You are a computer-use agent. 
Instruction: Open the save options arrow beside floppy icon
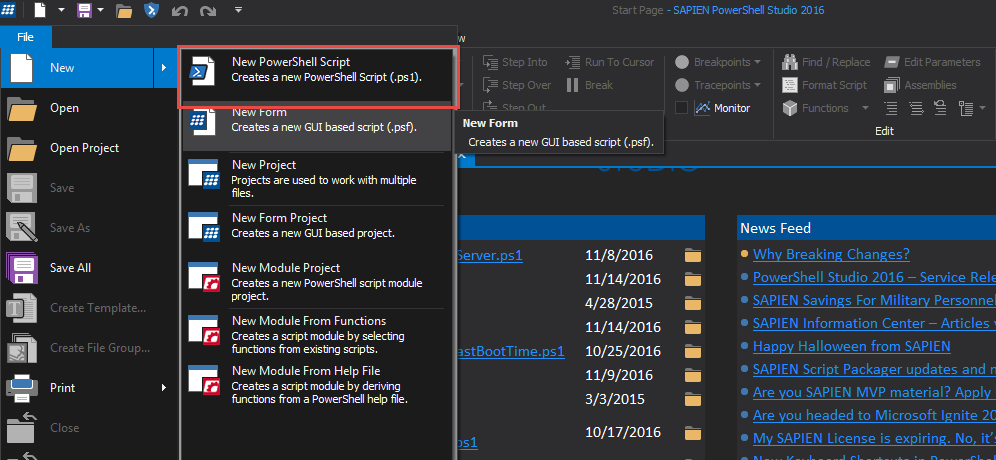click(101, 10)
